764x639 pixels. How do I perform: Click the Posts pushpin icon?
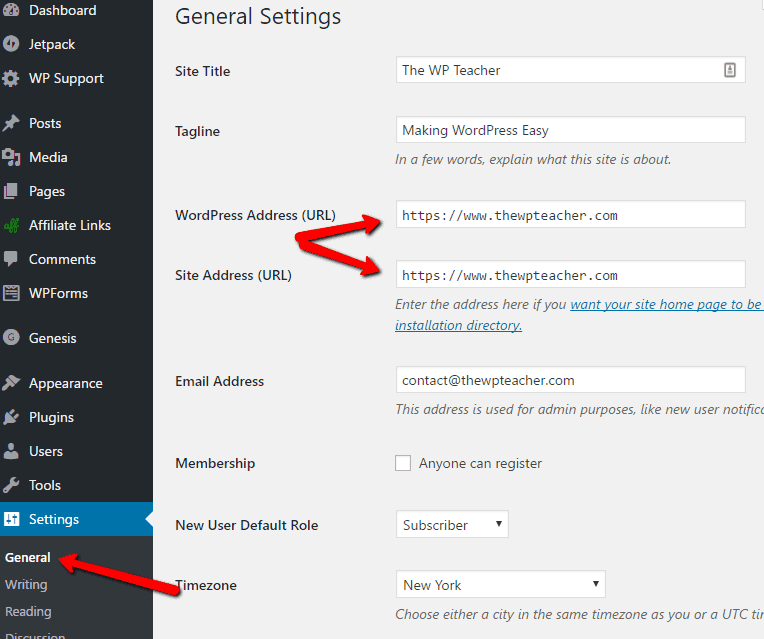point(12,123)
